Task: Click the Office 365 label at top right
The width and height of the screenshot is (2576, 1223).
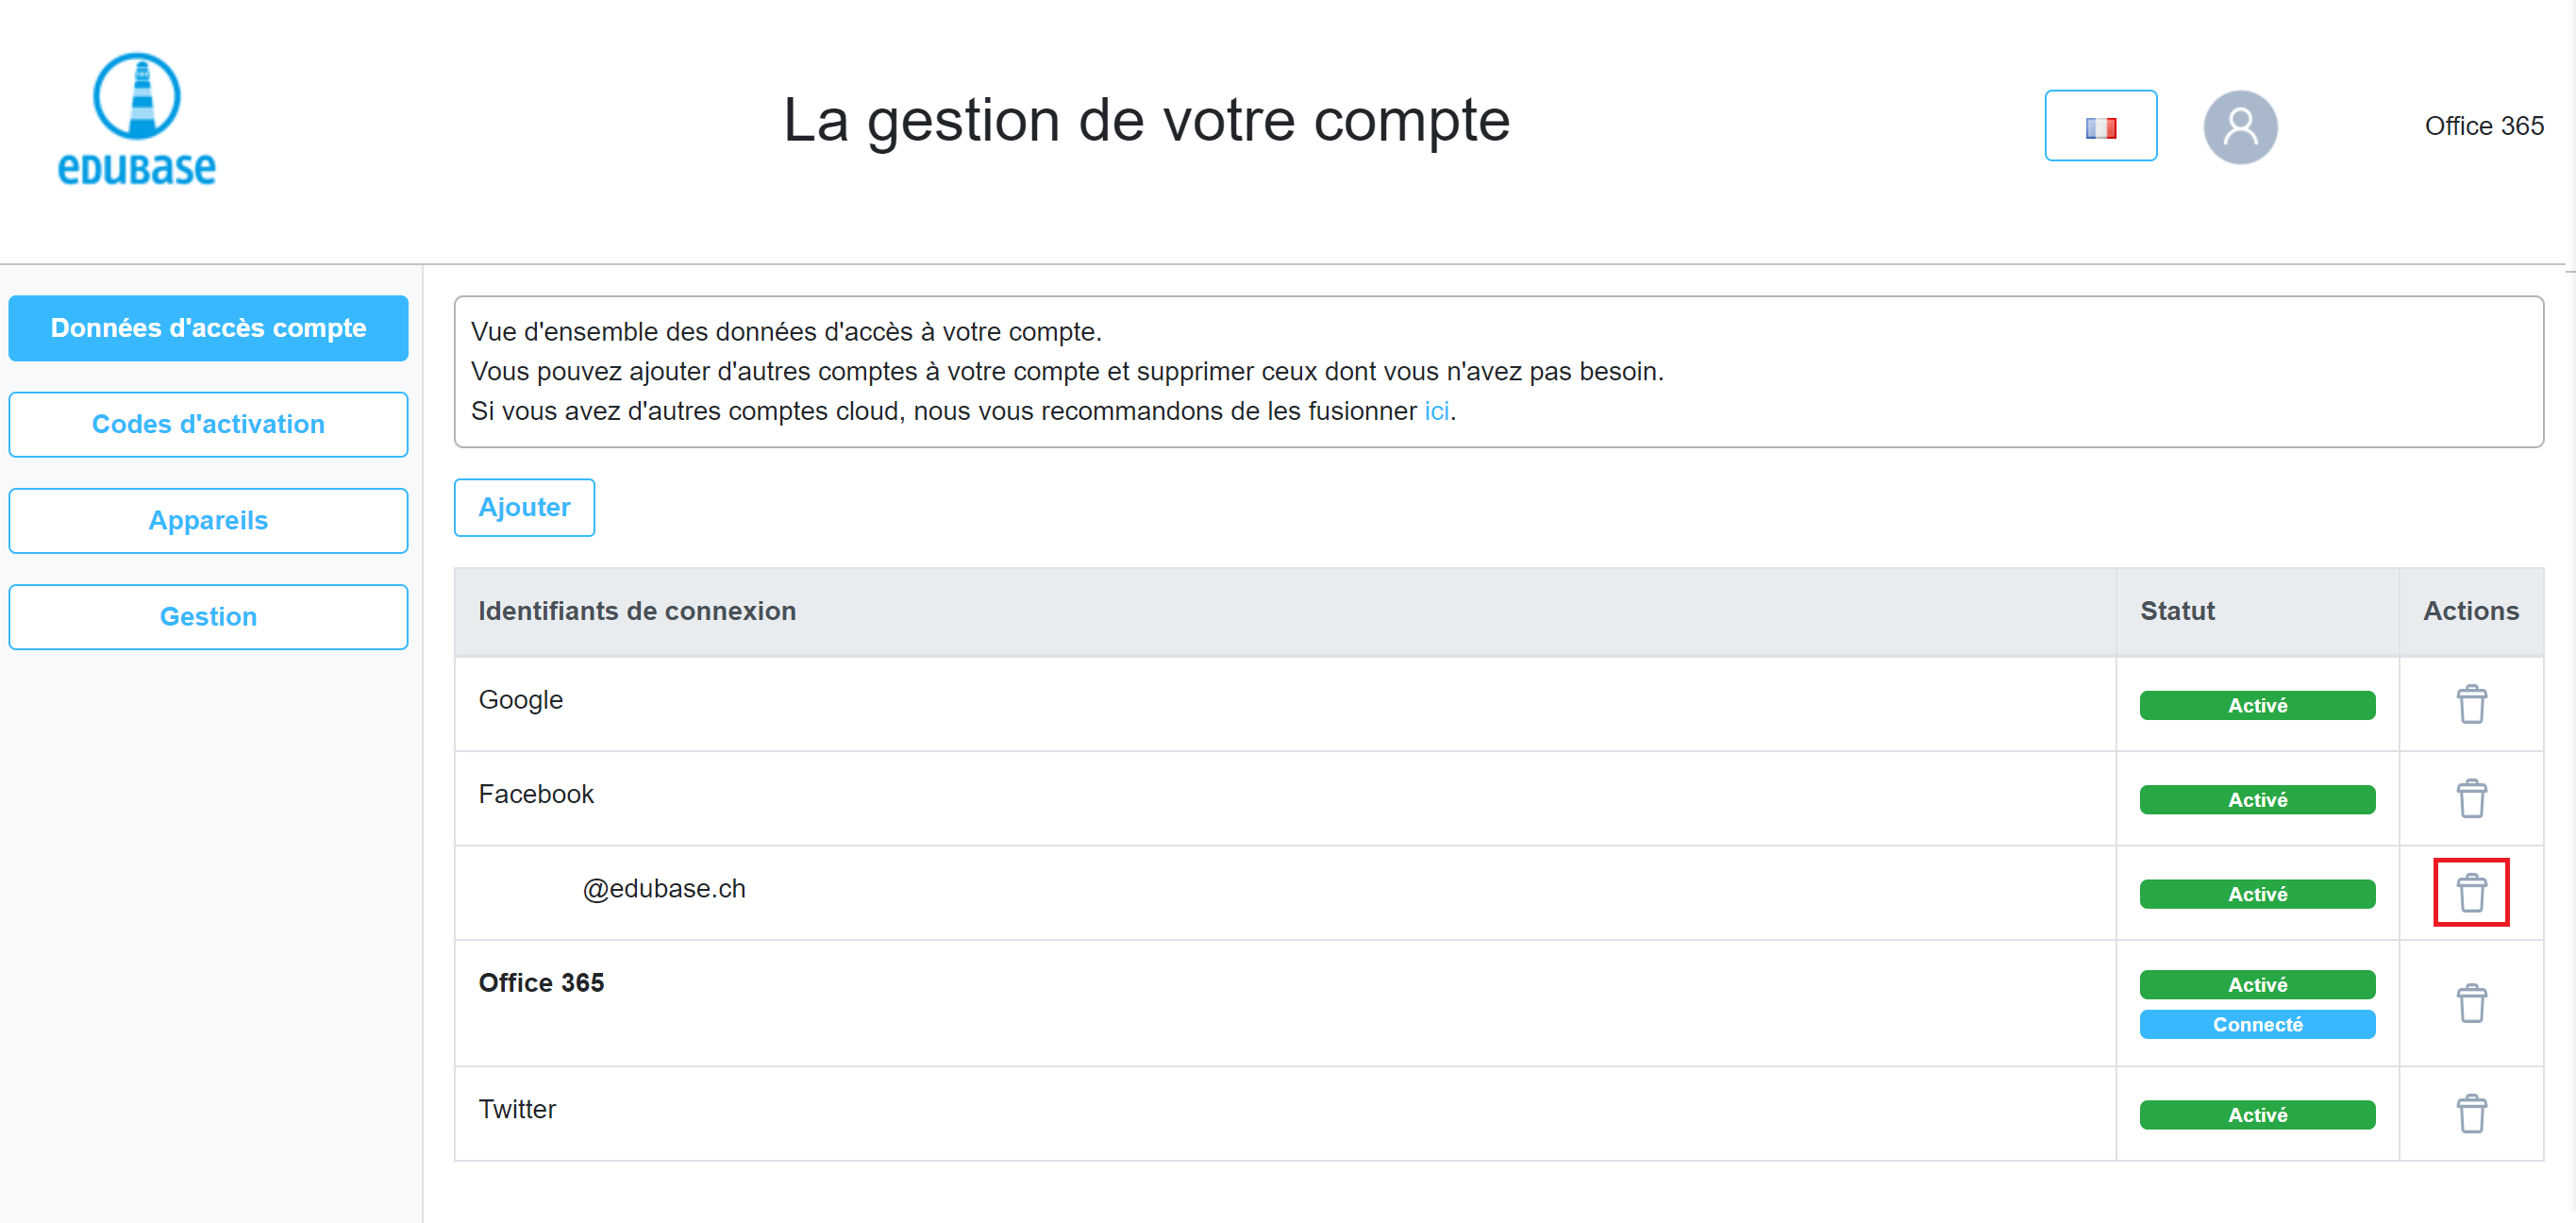Action: click(x=2483, y=126)
